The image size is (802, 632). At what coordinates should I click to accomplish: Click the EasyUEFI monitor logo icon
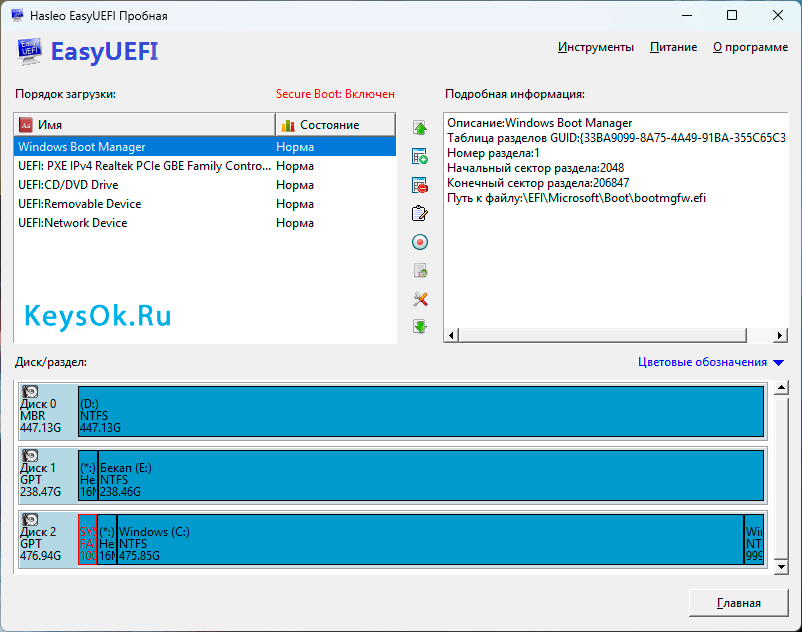pos(30,51)
